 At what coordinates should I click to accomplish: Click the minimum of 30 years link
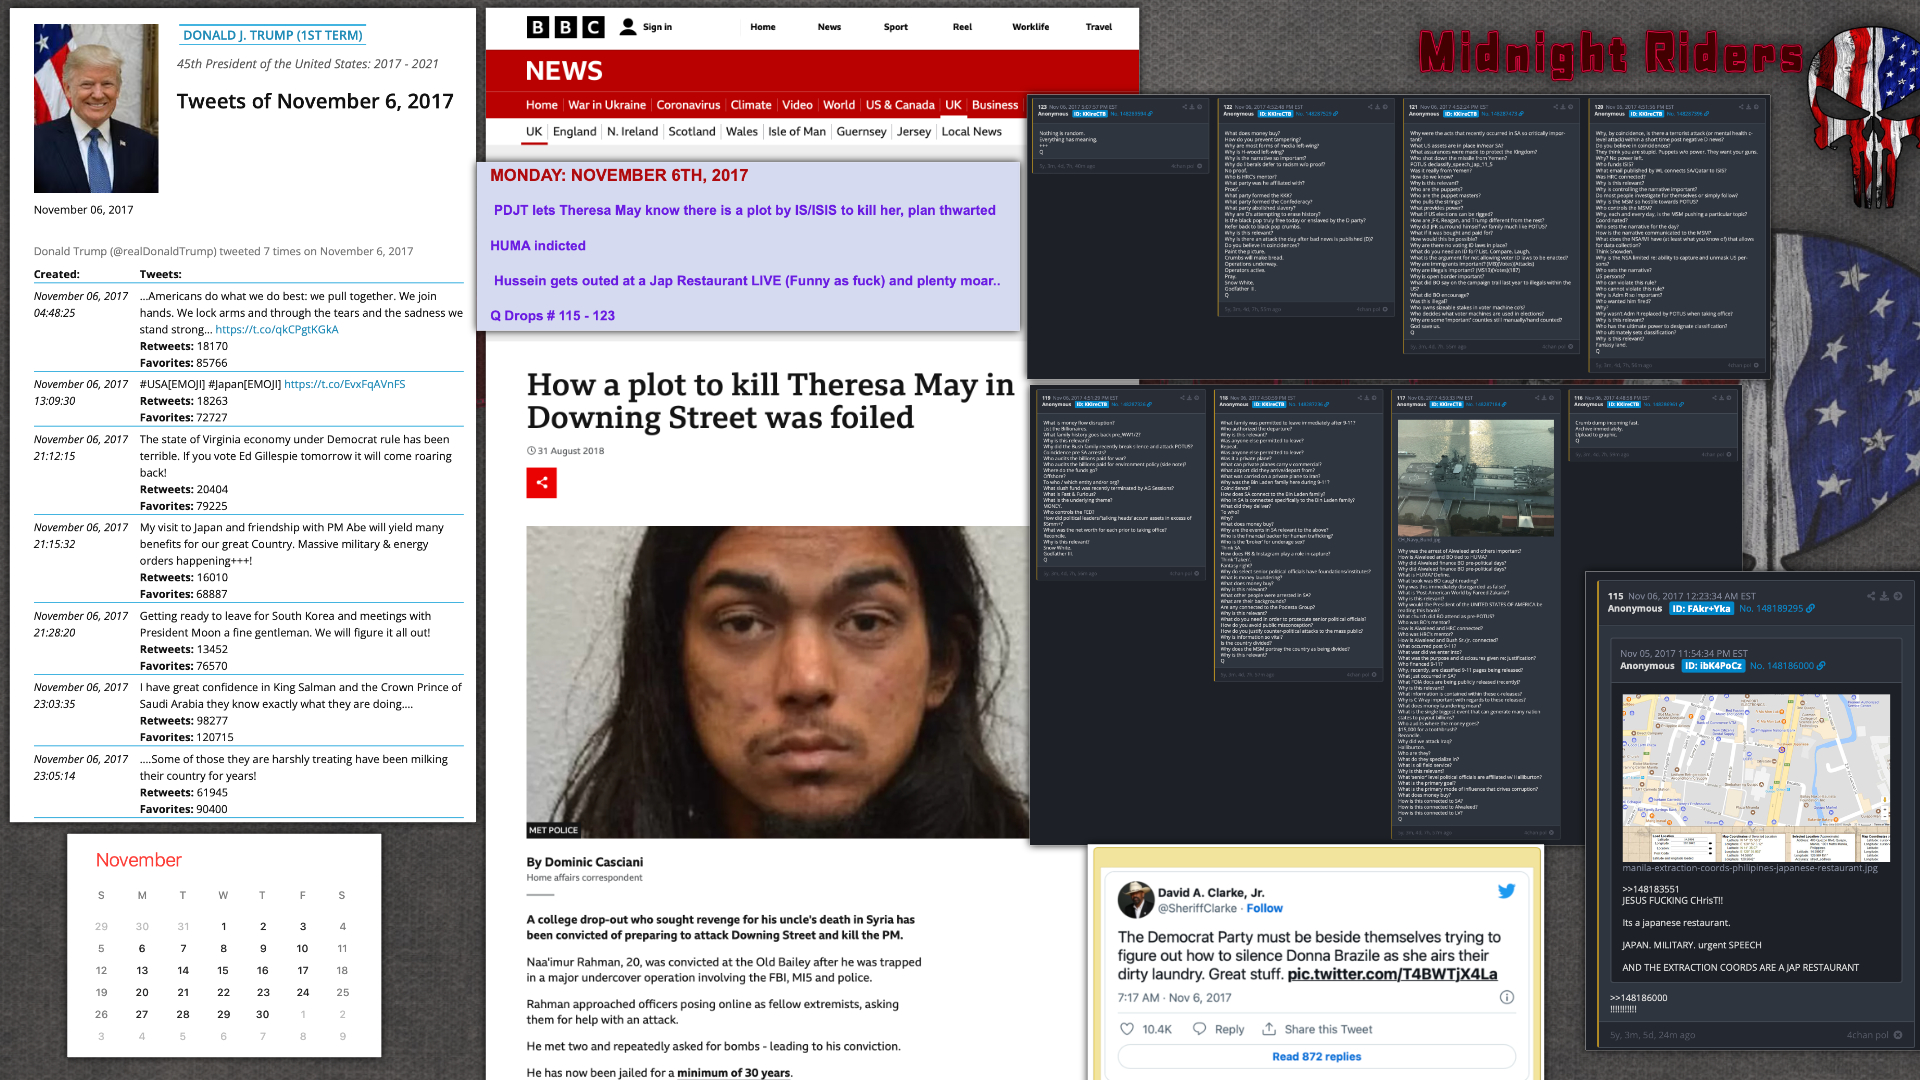(733, 1072)
